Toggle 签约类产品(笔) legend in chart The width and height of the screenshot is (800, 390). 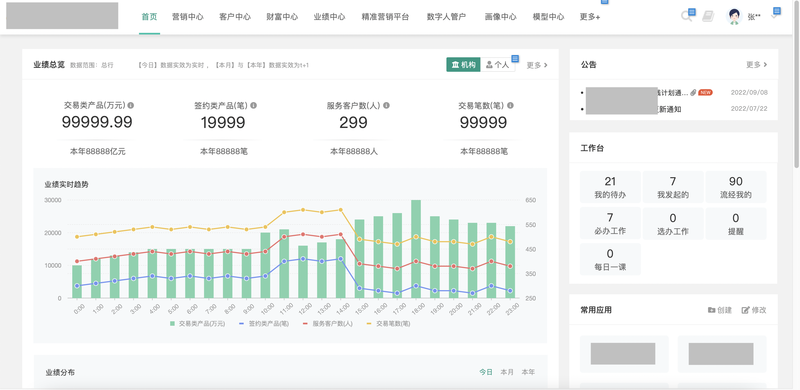tap(263, 324)
